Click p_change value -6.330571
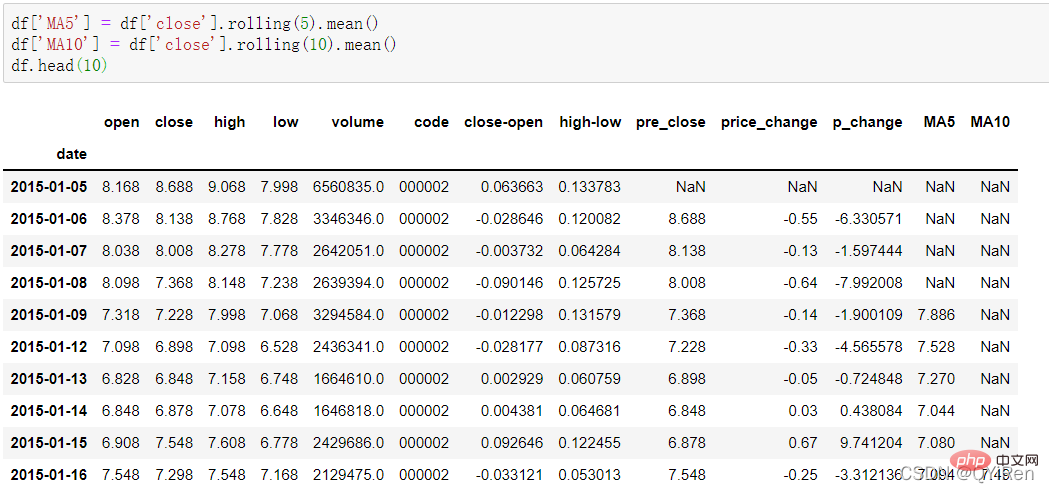The image size is (1049, 493). [x=868, y=219]
